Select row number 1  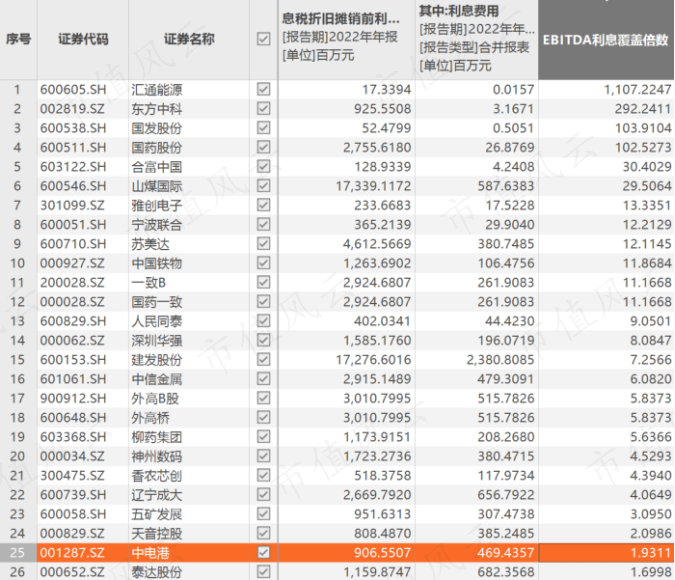tap(17, 90)
